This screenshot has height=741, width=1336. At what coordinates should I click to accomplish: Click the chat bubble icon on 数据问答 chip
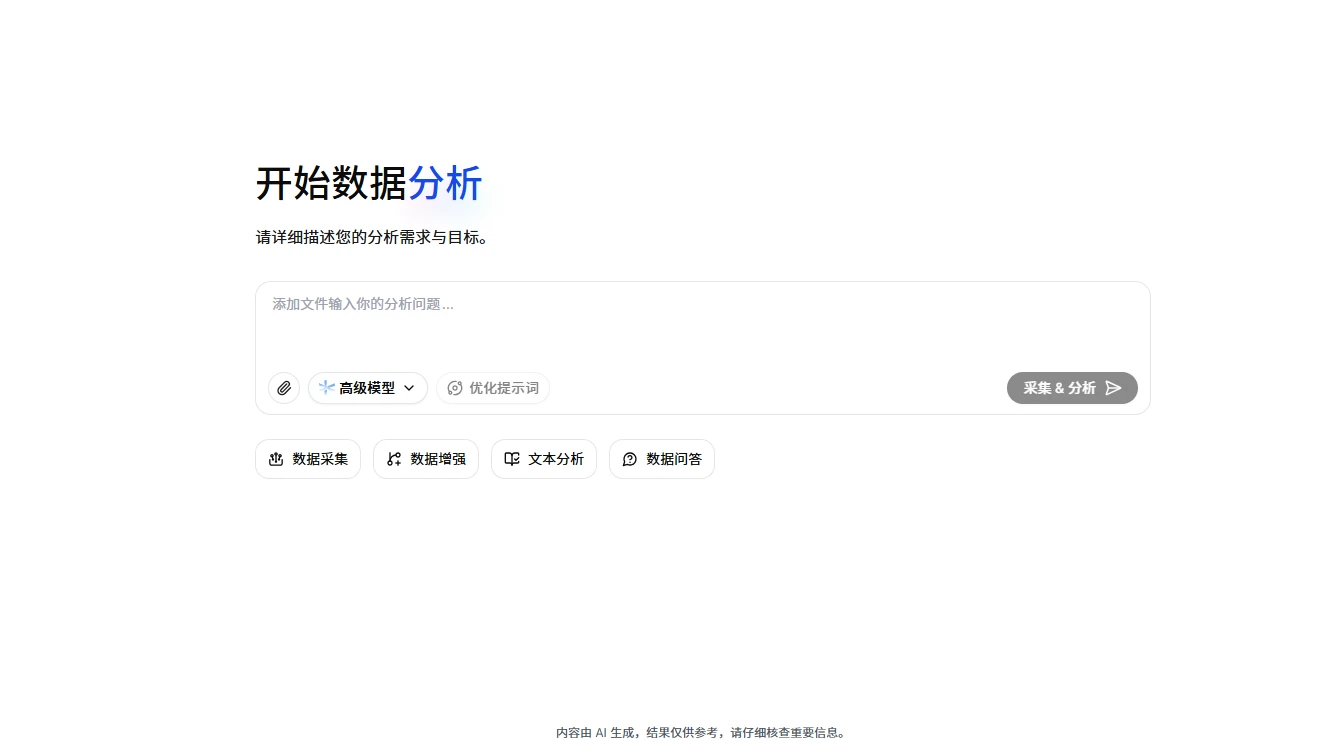tap(629, 459)
